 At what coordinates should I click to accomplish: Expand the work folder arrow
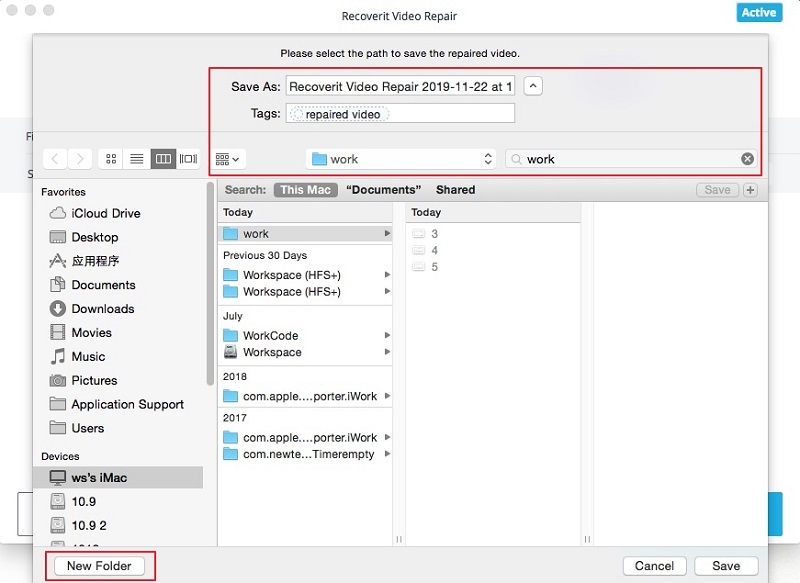[x=387, y=234]
